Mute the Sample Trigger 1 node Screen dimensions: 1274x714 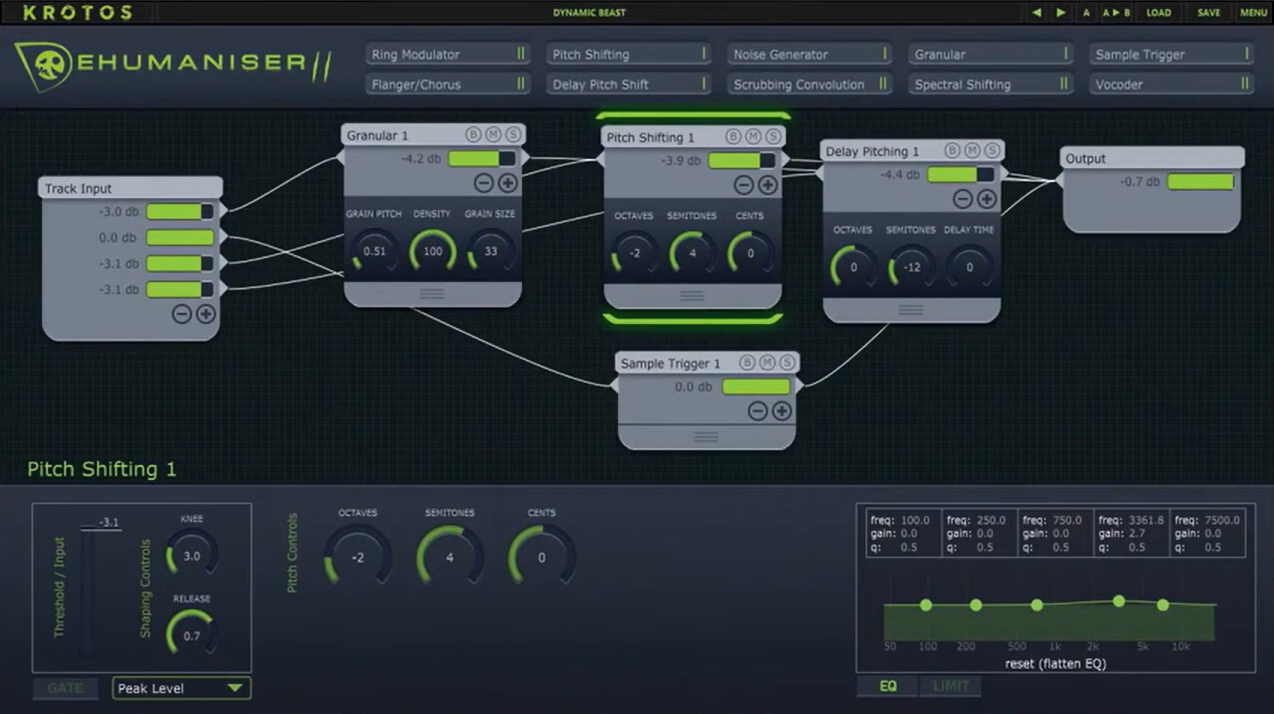pyautogui.click(x=767, y=363)
